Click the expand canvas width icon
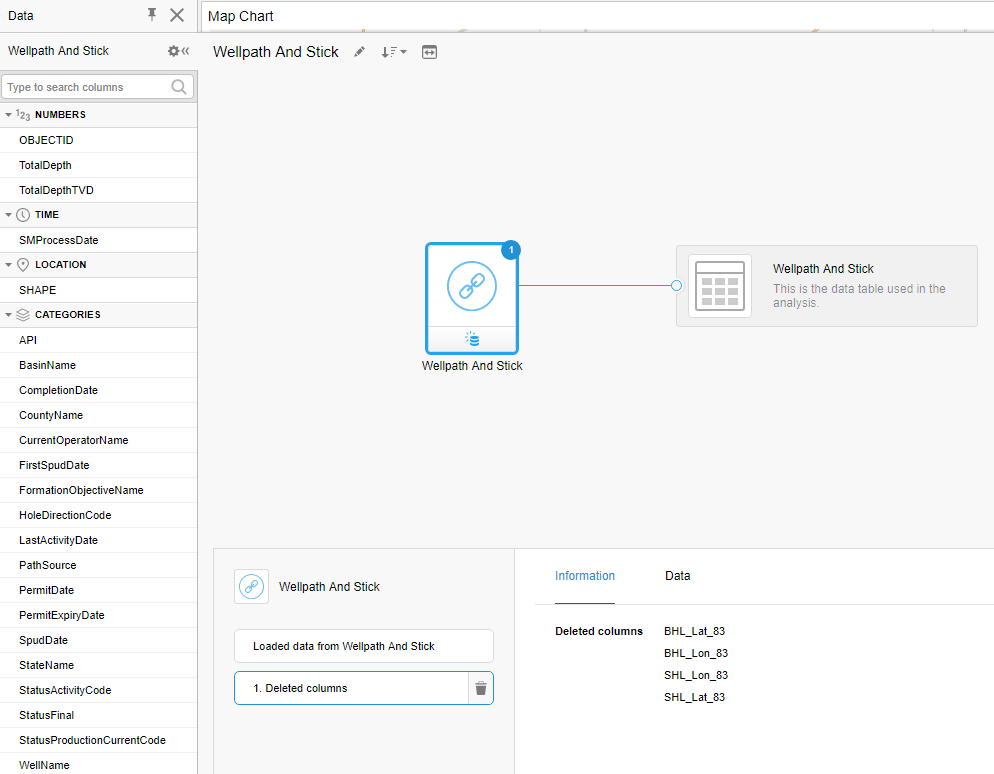Image resolution: width=994 pixels, height=774 pixels. click(430, 52)
